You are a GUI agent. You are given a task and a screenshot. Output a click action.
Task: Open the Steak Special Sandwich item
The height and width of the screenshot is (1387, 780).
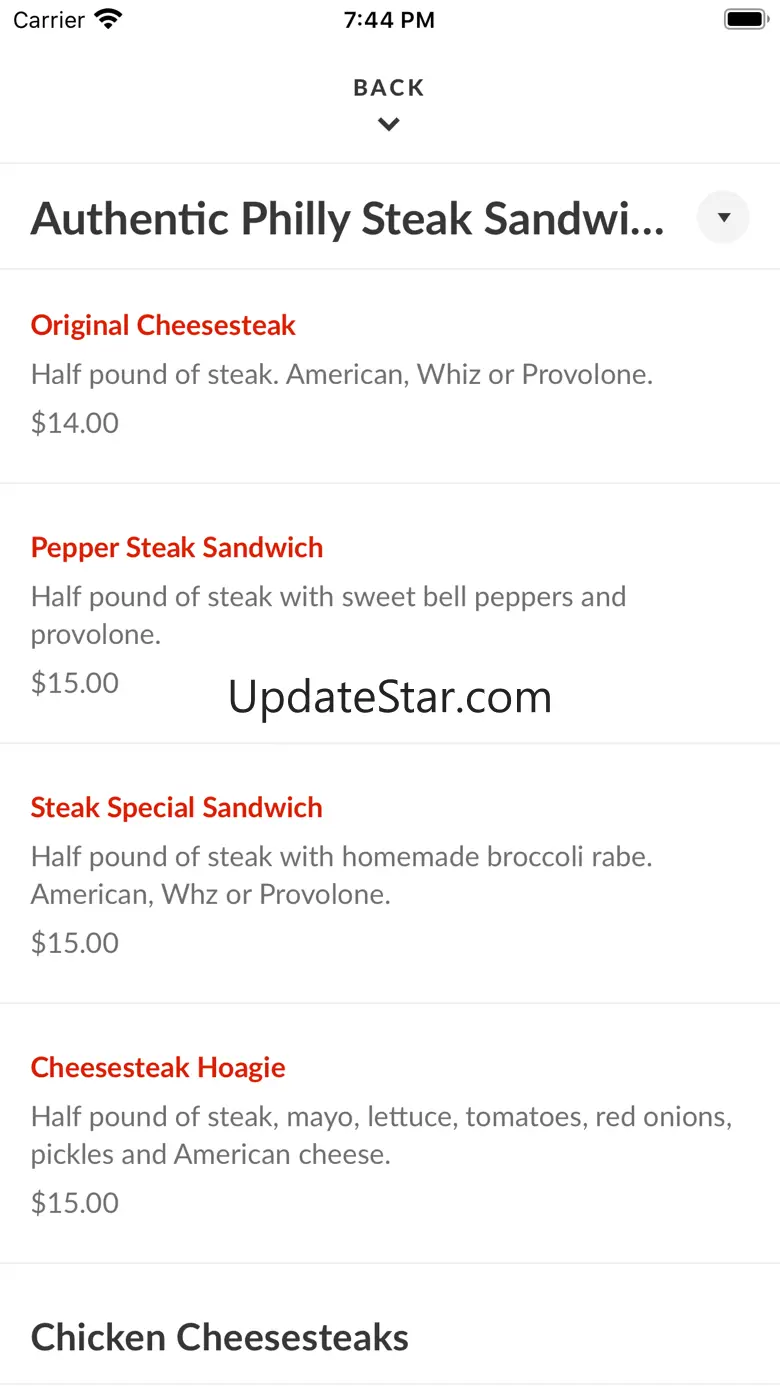pos(177,807)
